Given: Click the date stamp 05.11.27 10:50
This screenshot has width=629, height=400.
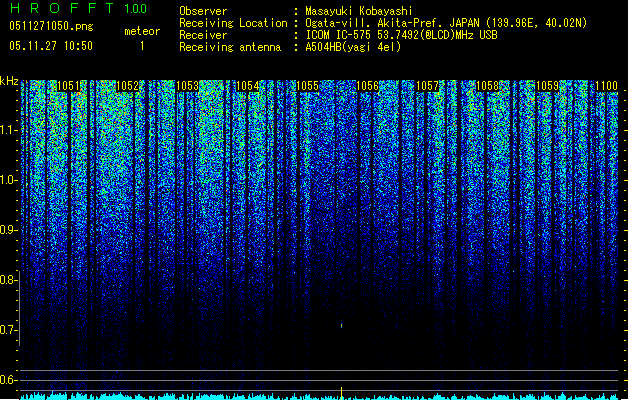Looking at the screenshot, I should coord(51,46).
